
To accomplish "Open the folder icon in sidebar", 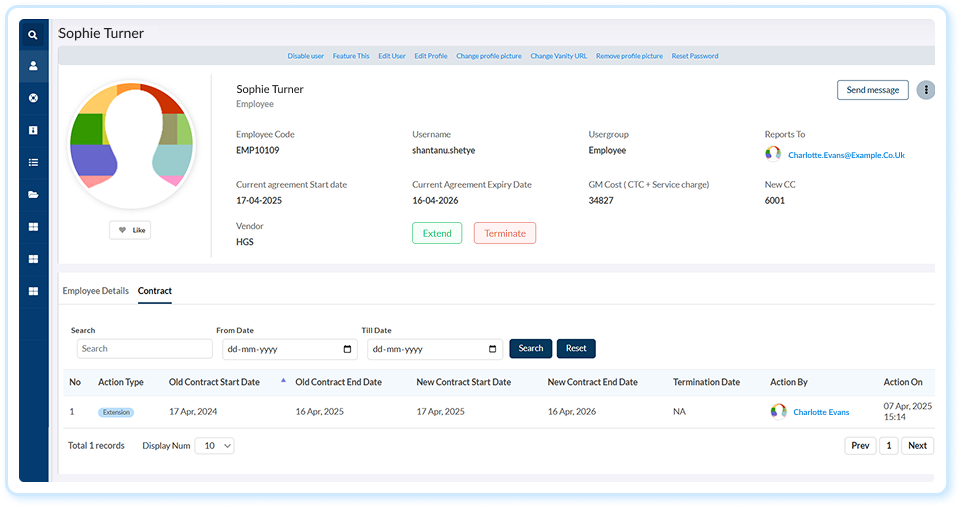I will click(33, 195).
